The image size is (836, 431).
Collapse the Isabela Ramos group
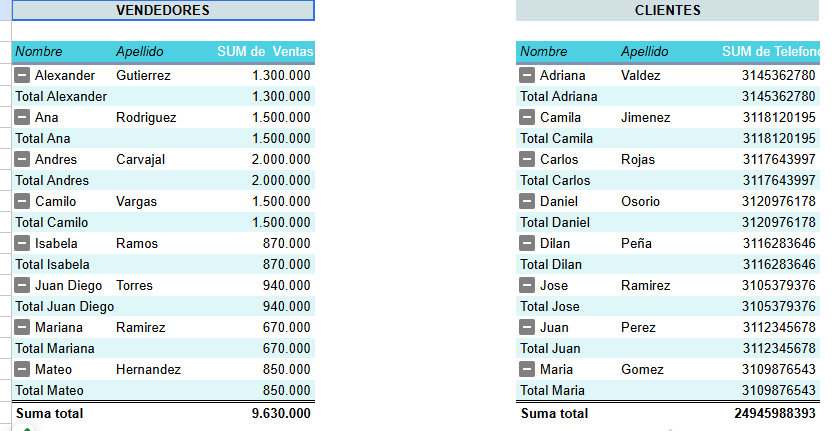click(22, 243)
